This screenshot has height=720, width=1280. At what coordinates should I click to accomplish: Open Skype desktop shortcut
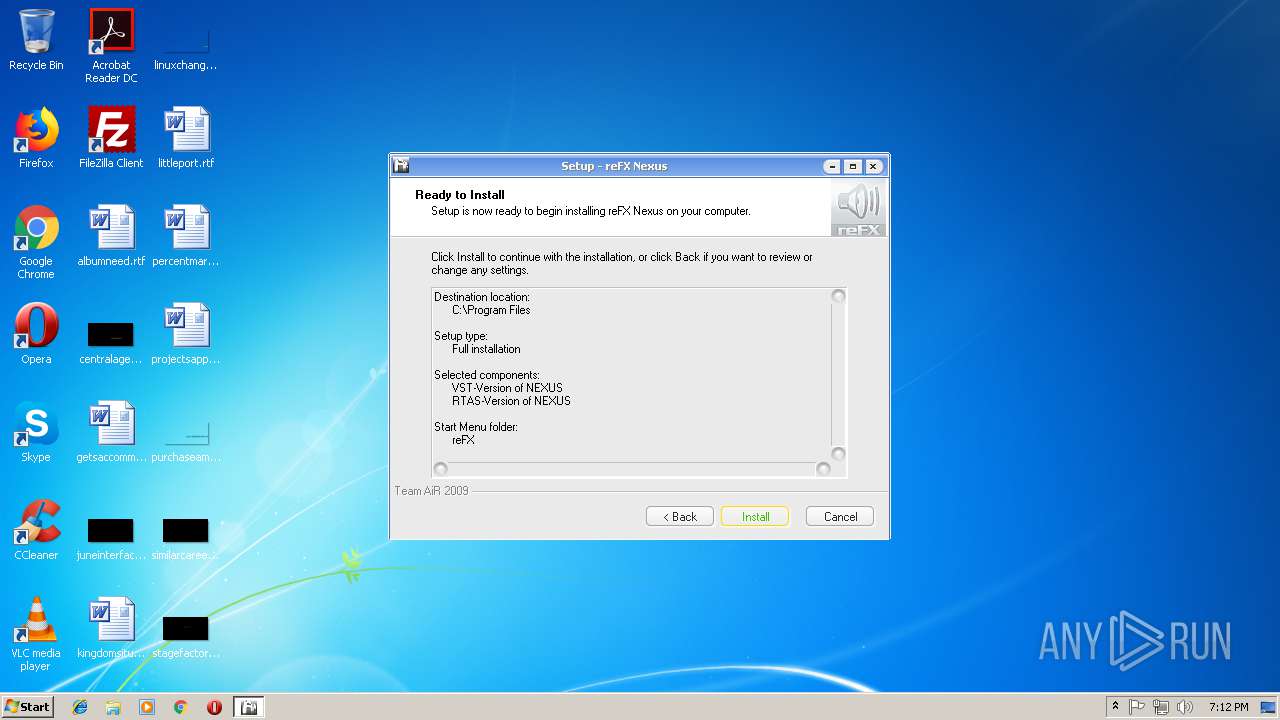[x=36, y=432]
